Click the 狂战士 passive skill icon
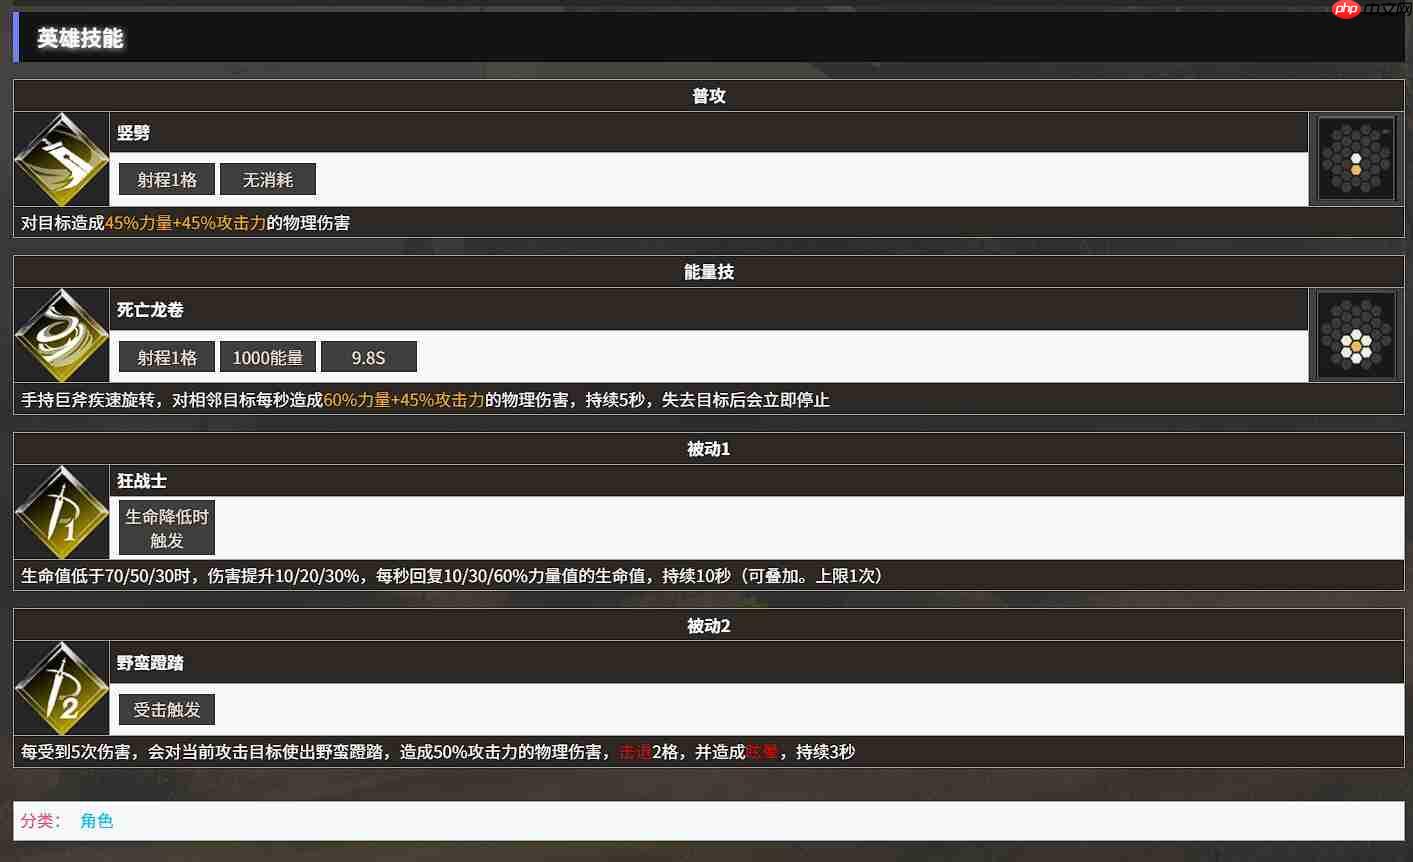 [61, 512]
